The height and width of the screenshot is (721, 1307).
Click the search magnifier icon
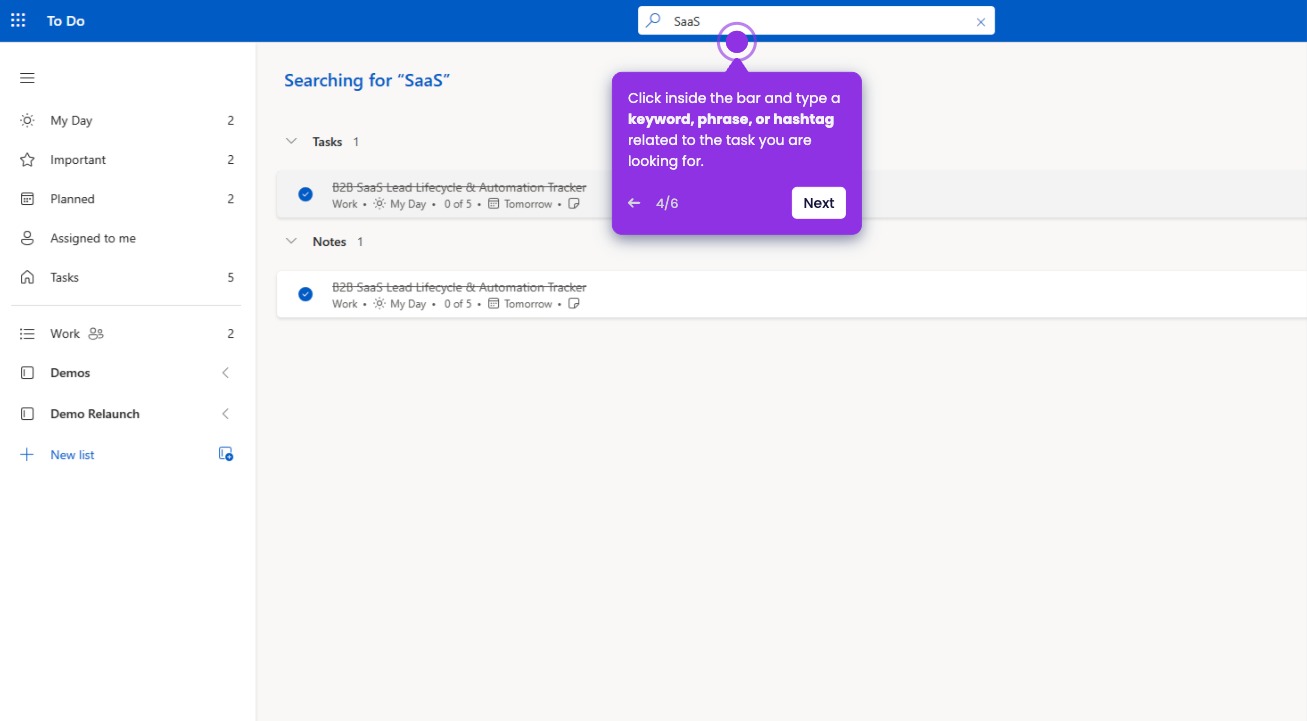(x=653, y=20)
